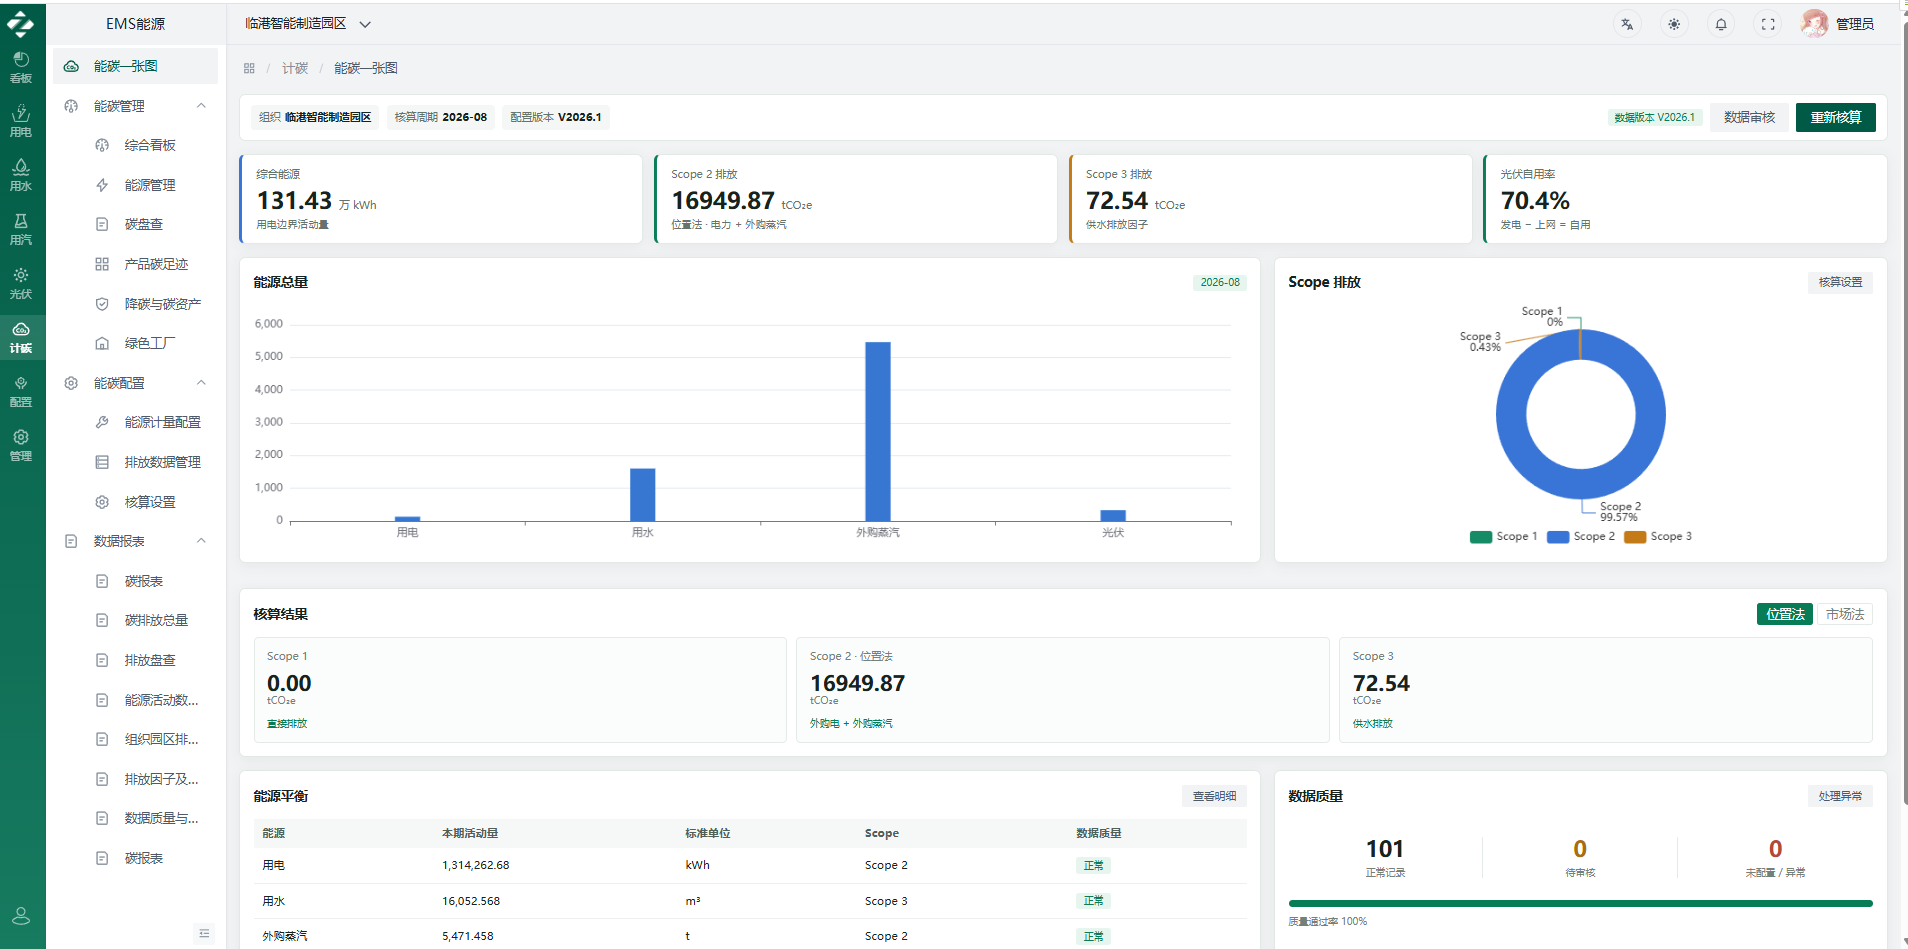Click the user profile icon at rail bottom

21,916
